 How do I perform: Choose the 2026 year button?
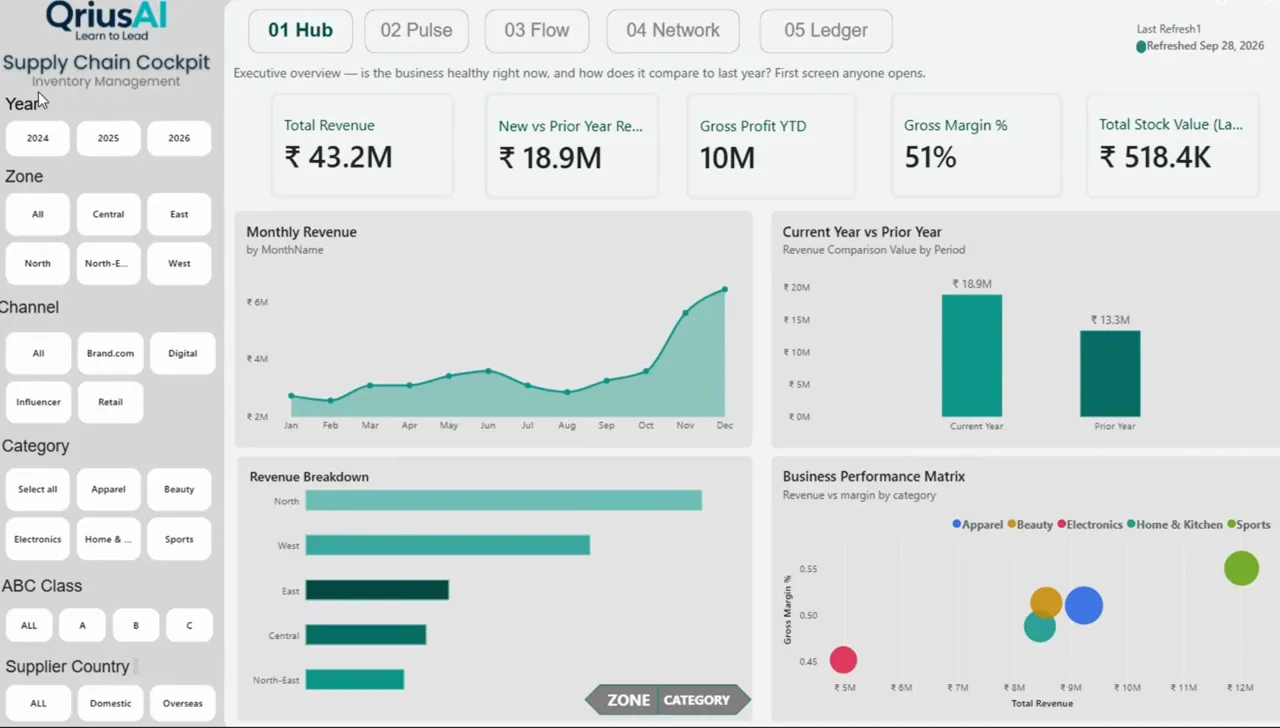(x=179, y=138)
